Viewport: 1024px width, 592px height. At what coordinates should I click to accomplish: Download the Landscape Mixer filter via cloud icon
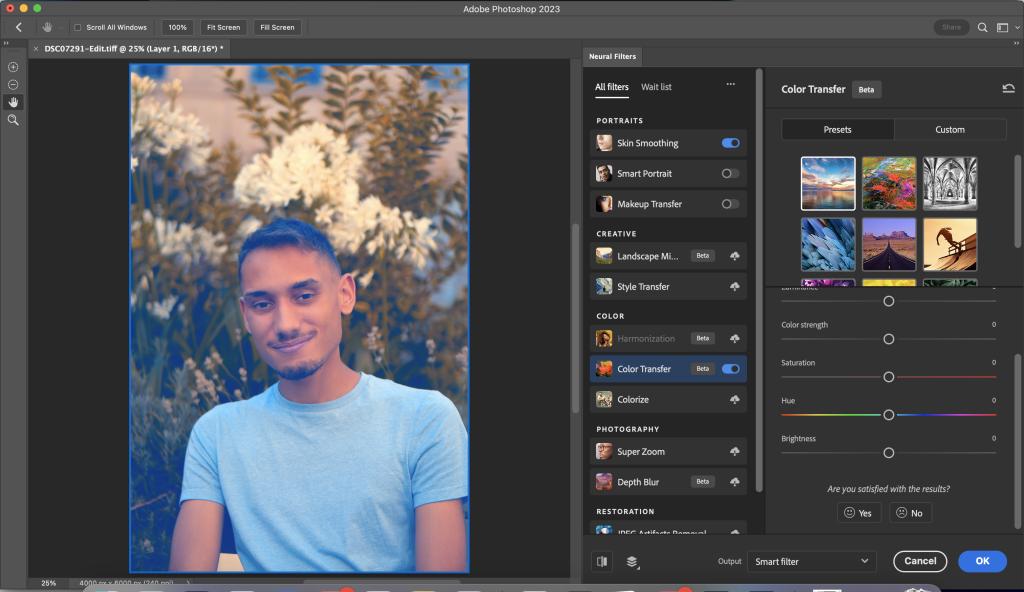pyautogui.click(x=735, y=256)
